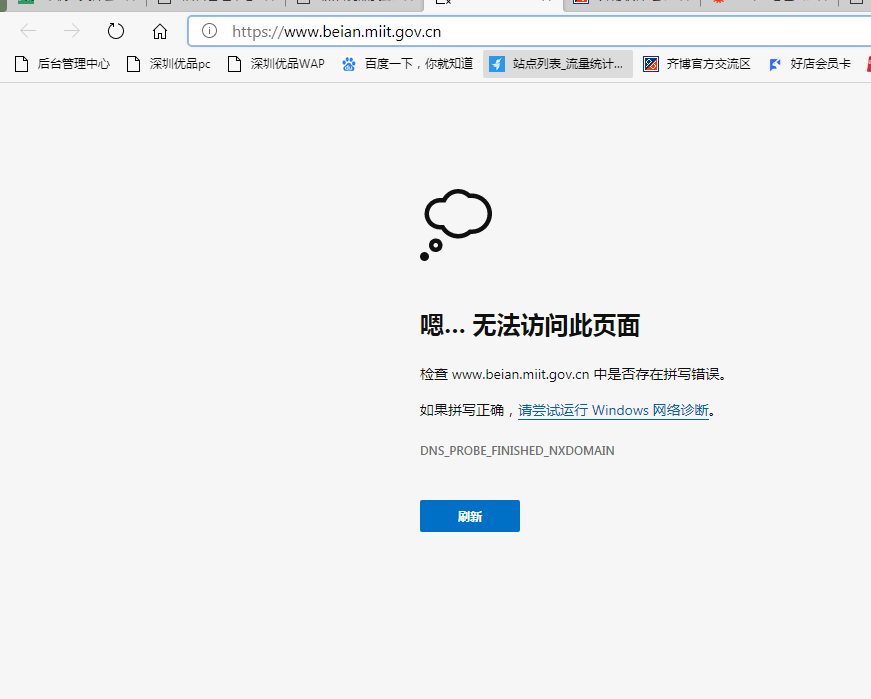The height and width of the screenshot is (699, 871).
Task: Open the 齐博官方交流区 bookmark
Action: click(x=696, y=64)
